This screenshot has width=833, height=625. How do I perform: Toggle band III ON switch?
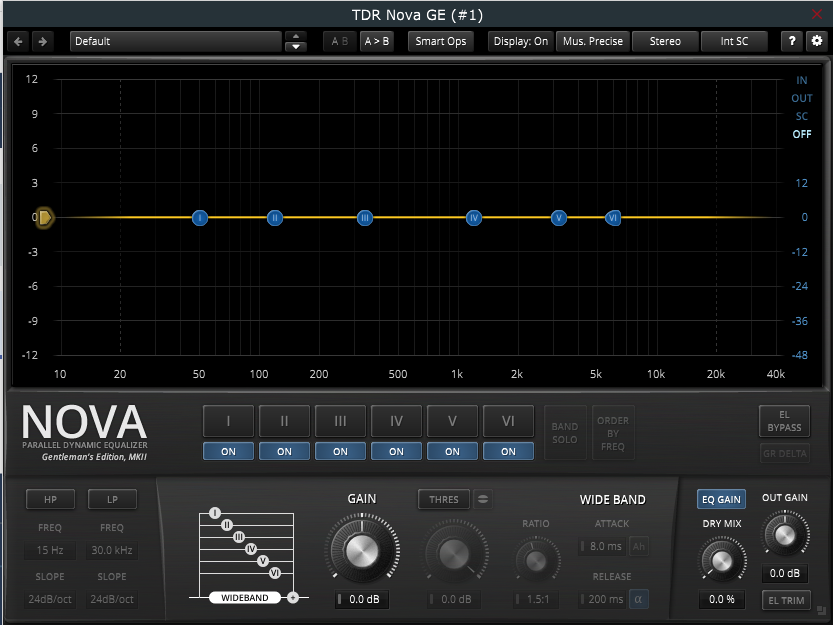341,451
